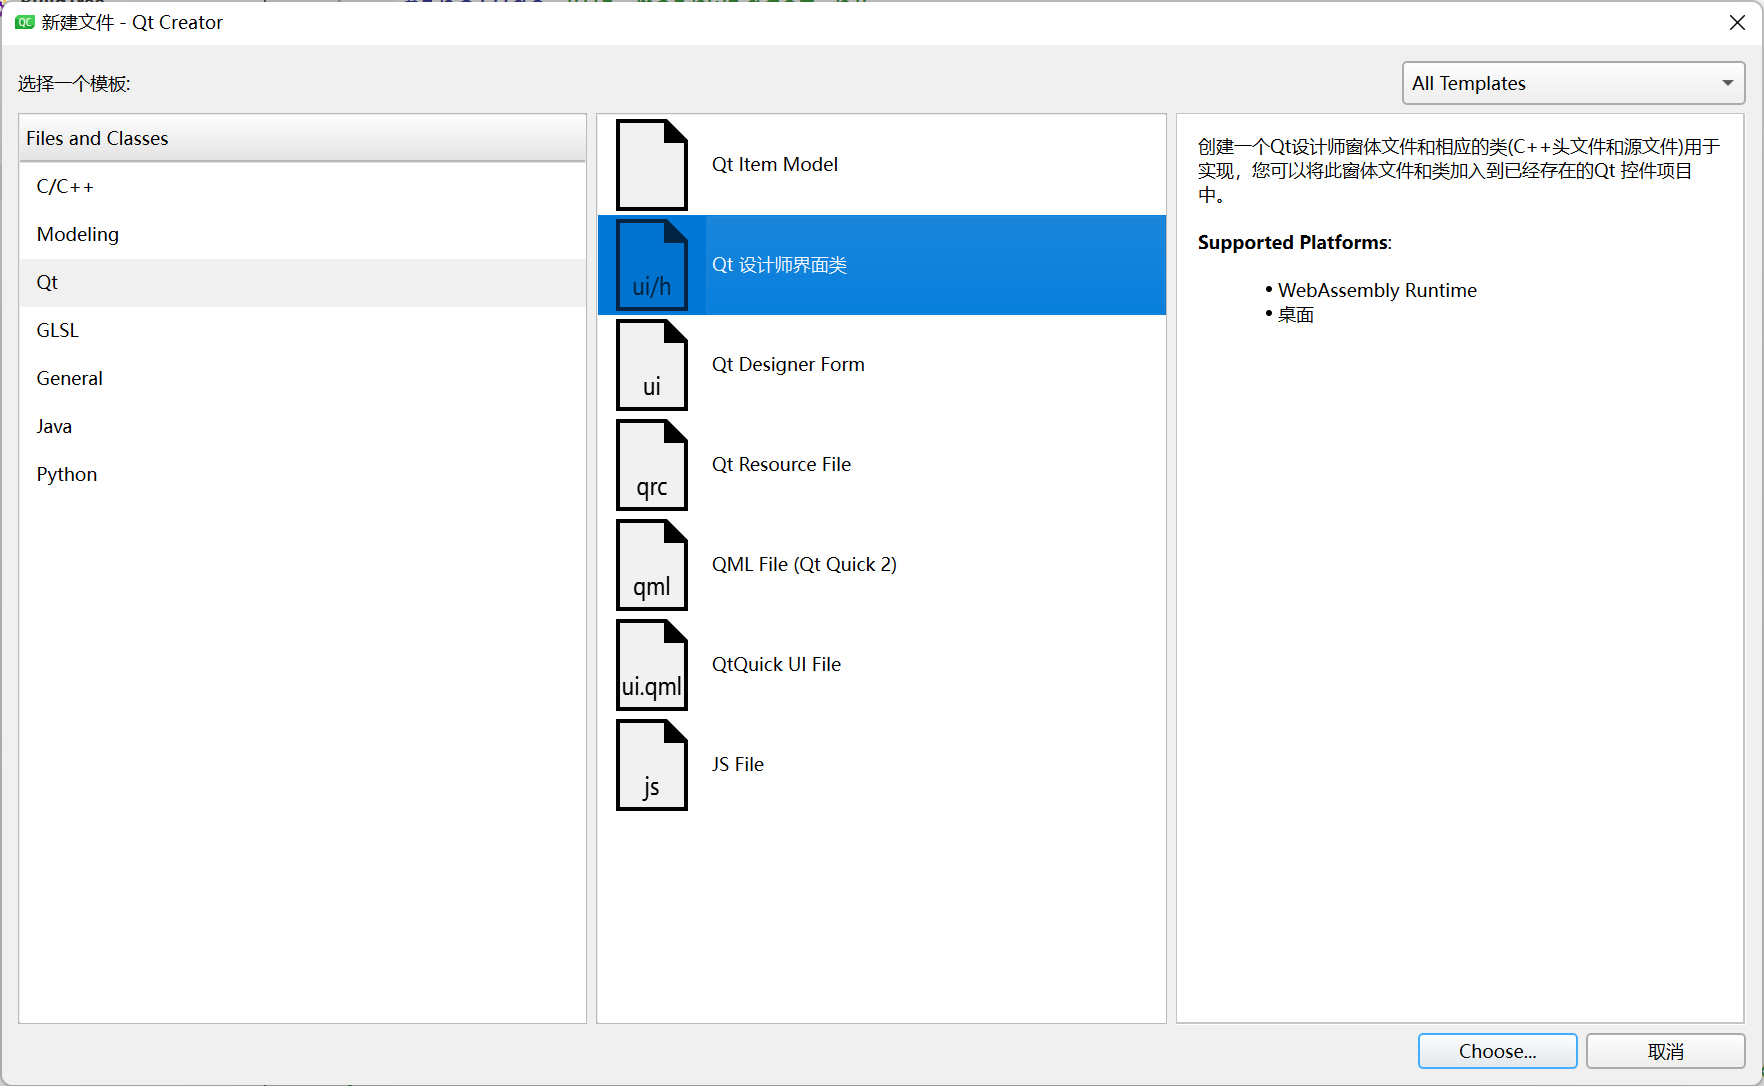Image resolution: width=1764 pixels, height=1086 pixels.
Task: Select the Python category
Action: tap(302, 475)
